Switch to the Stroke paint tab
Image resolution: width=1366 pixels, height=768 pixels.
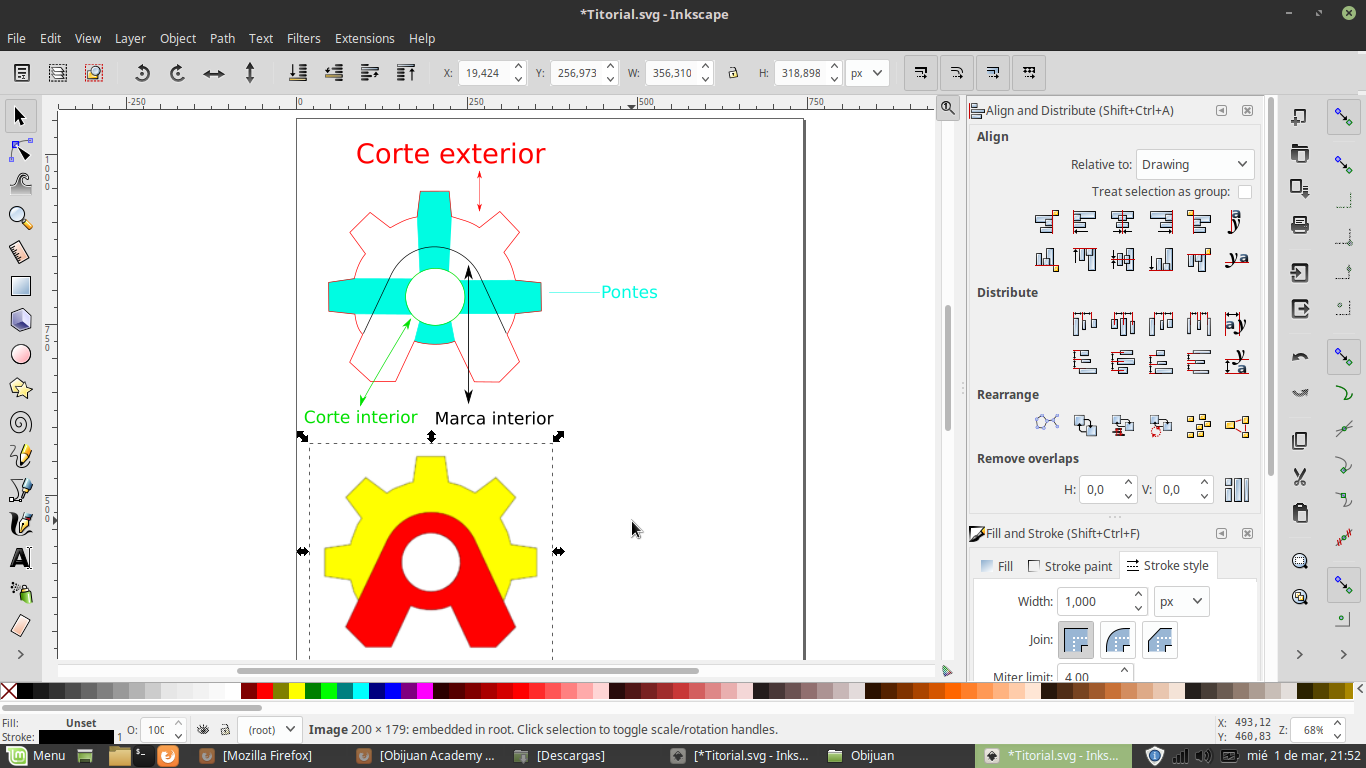pyautogui.click(x=1069, y=566)
